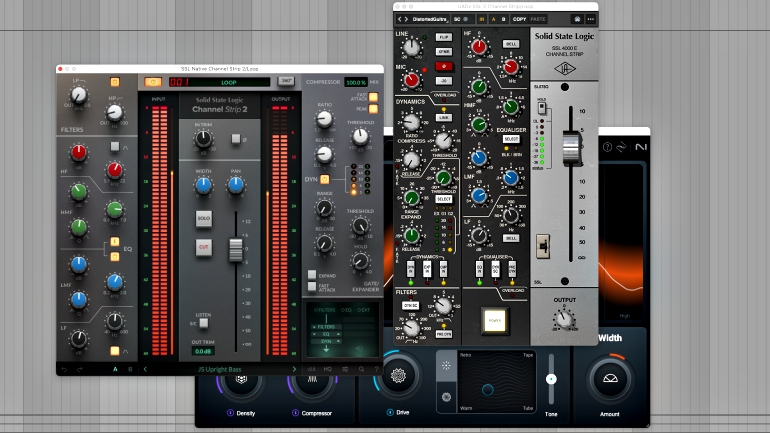Enable the gate EXPAND button

click(312, 274)
